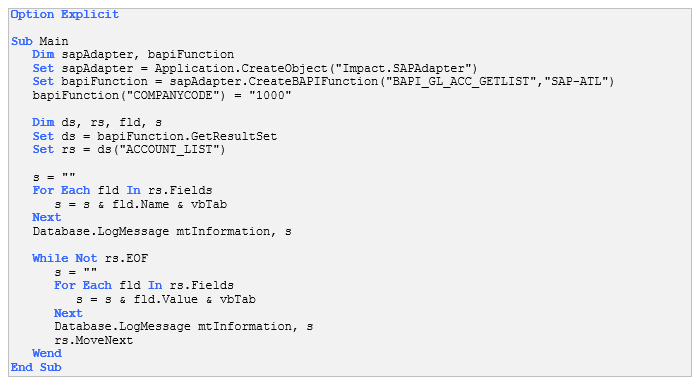
Task: Place cursor on Dim sapAdapter, bapiFunction line
Action: click(133, 54)
